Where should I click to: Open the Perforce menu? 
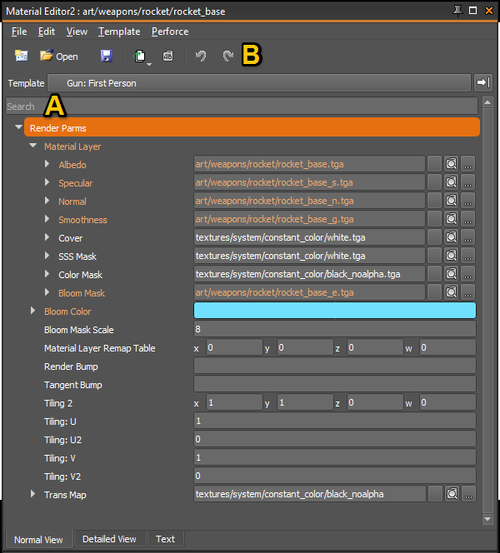170,32
